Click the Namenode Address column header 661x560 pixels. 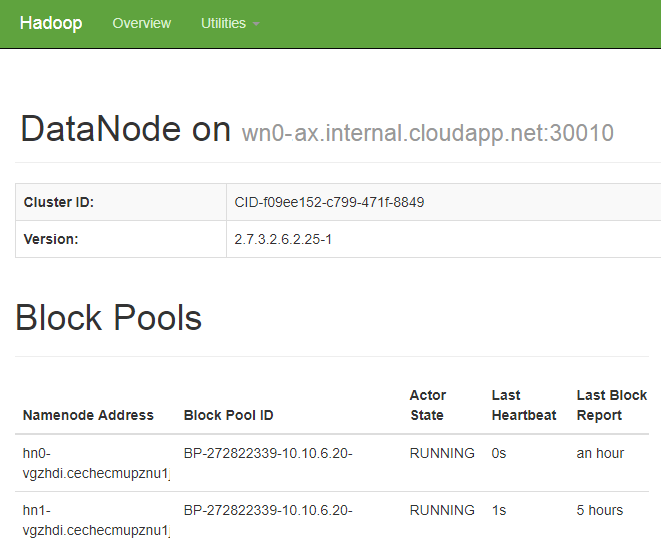[88, 415]
